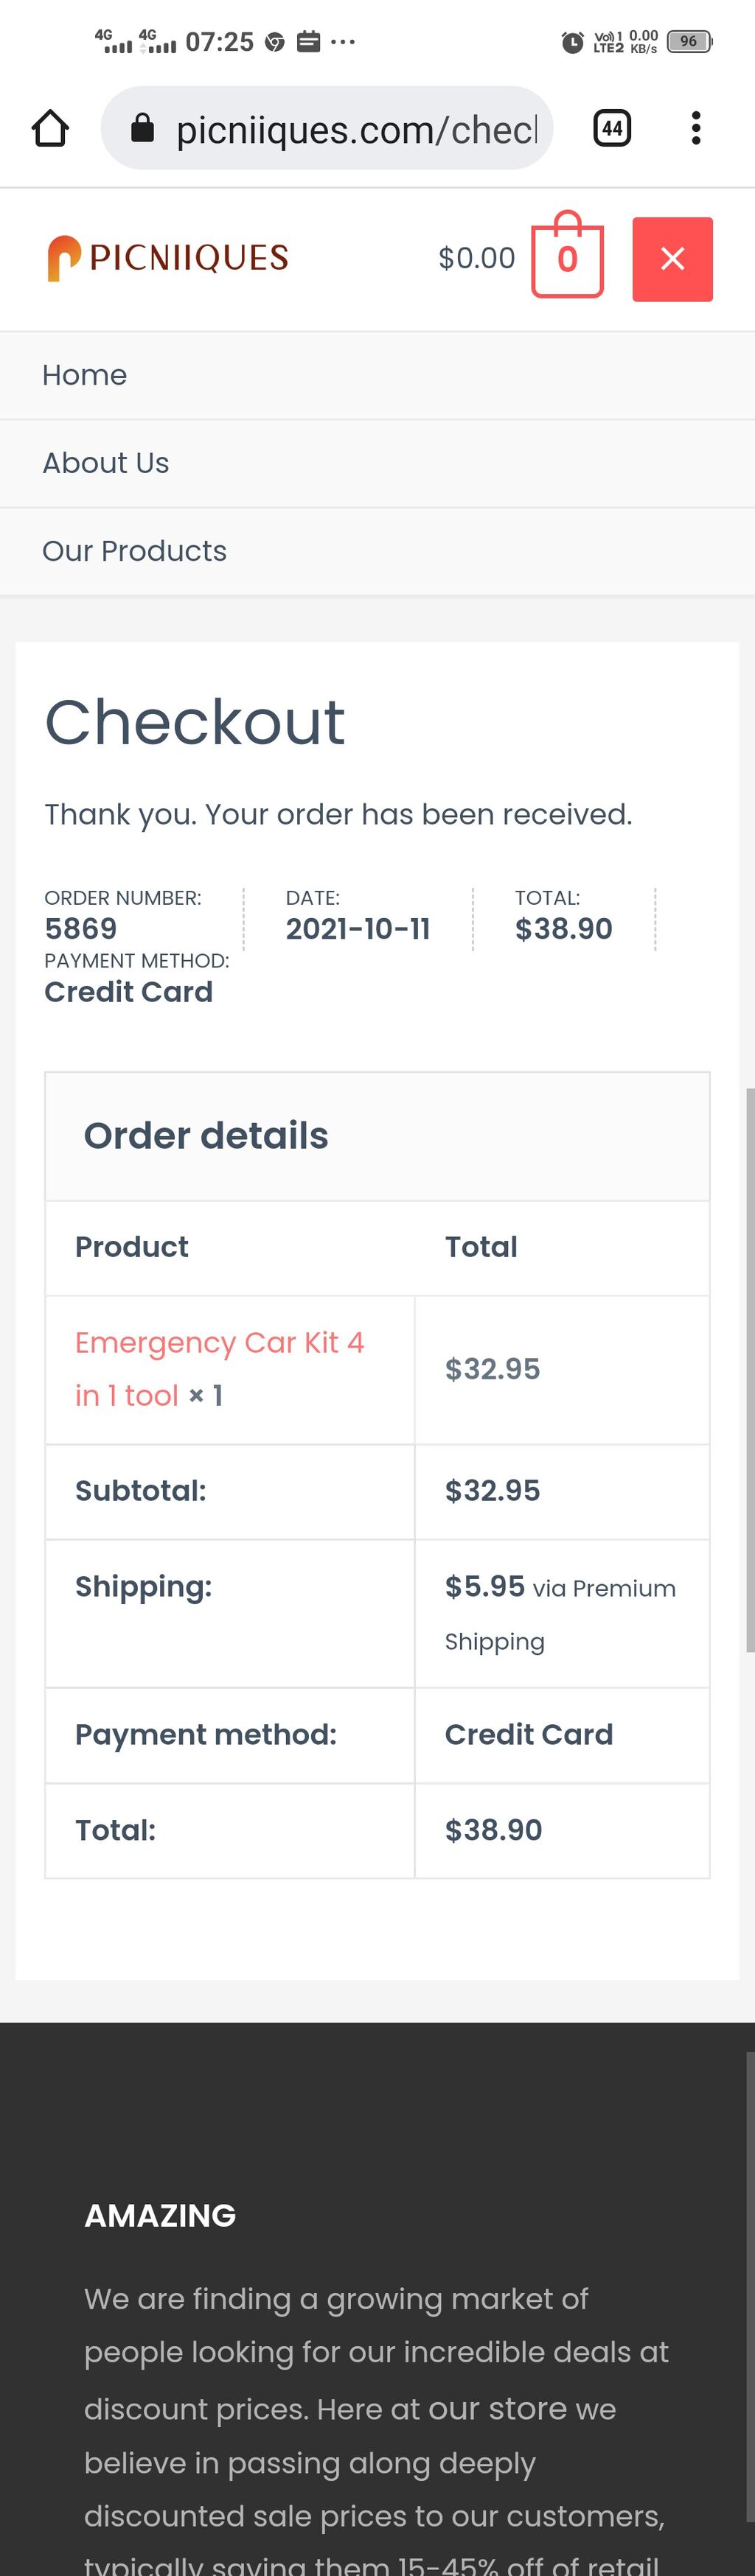The image size is (755, 2576).
Task: Tap the picniiques.com address bar
Action: point(355,130)
